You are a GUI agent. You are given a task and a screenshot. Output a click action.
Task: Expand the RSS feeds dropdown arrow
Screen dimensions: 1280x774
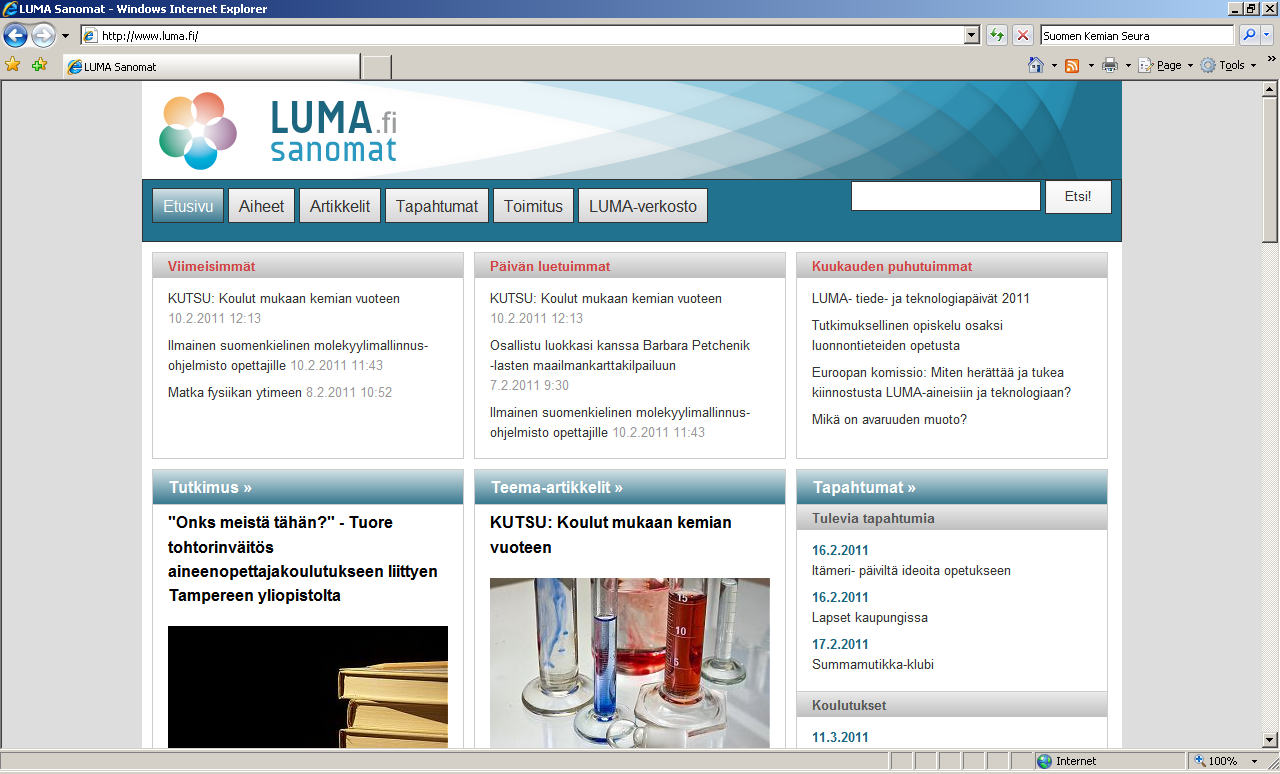pyautogui.click(x=1090, y=65)
